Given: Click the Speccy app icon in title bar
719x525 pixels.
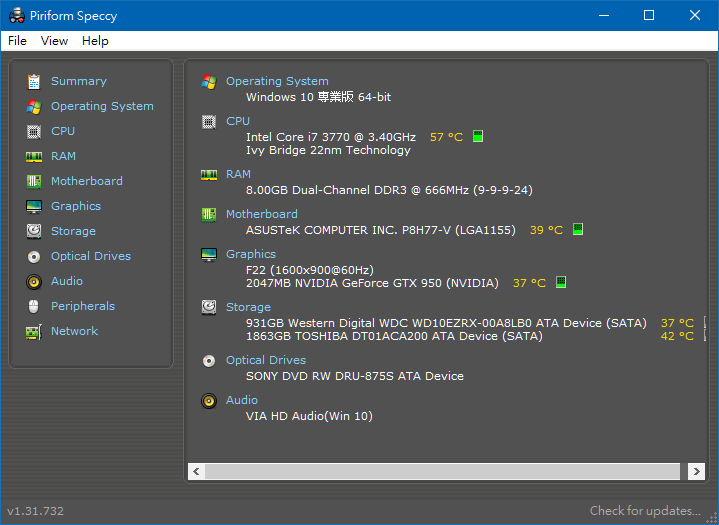Looking at the screenshot, I should [17, 16].
